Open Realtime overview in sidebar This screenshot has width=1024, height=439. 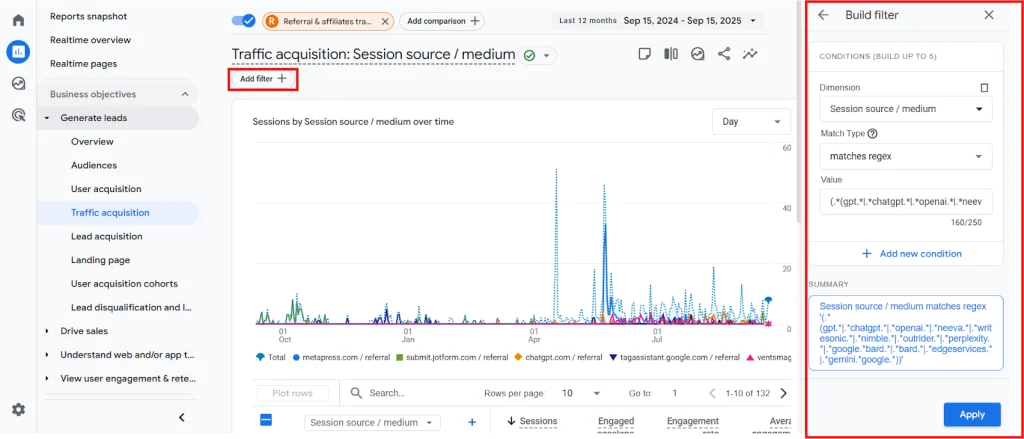(x=90, y=40)
